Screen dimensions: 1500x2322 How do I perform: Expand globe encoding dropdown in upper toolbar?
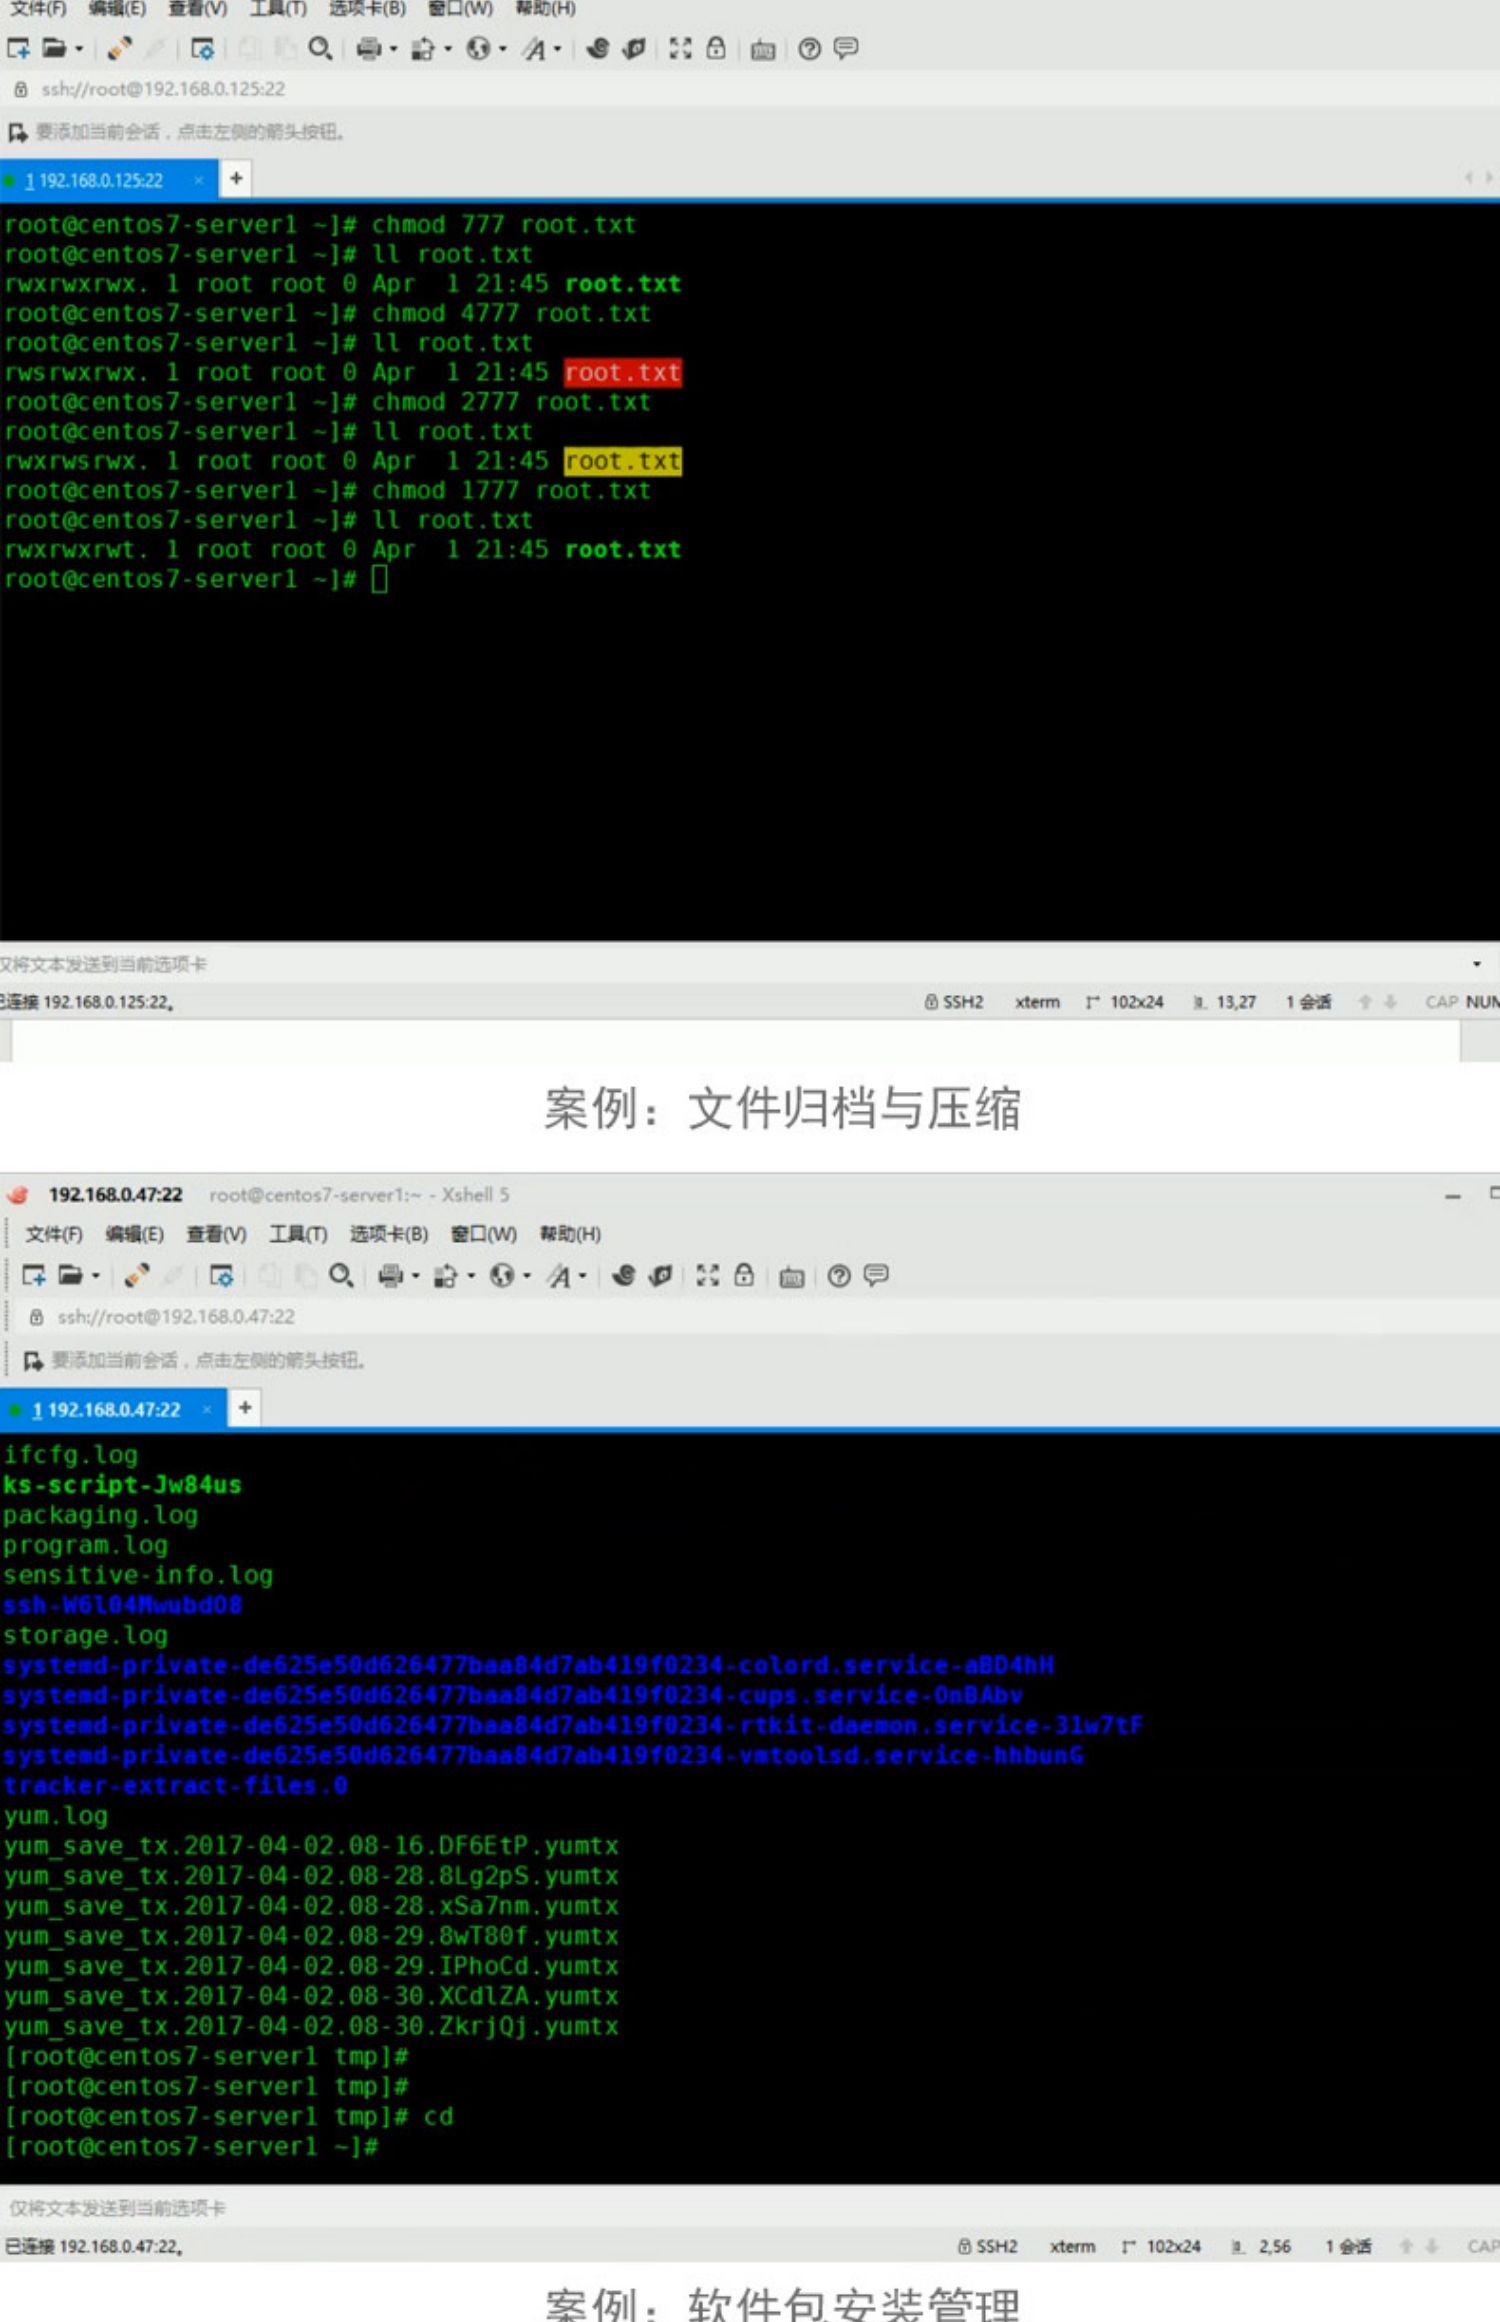point(503,49)
